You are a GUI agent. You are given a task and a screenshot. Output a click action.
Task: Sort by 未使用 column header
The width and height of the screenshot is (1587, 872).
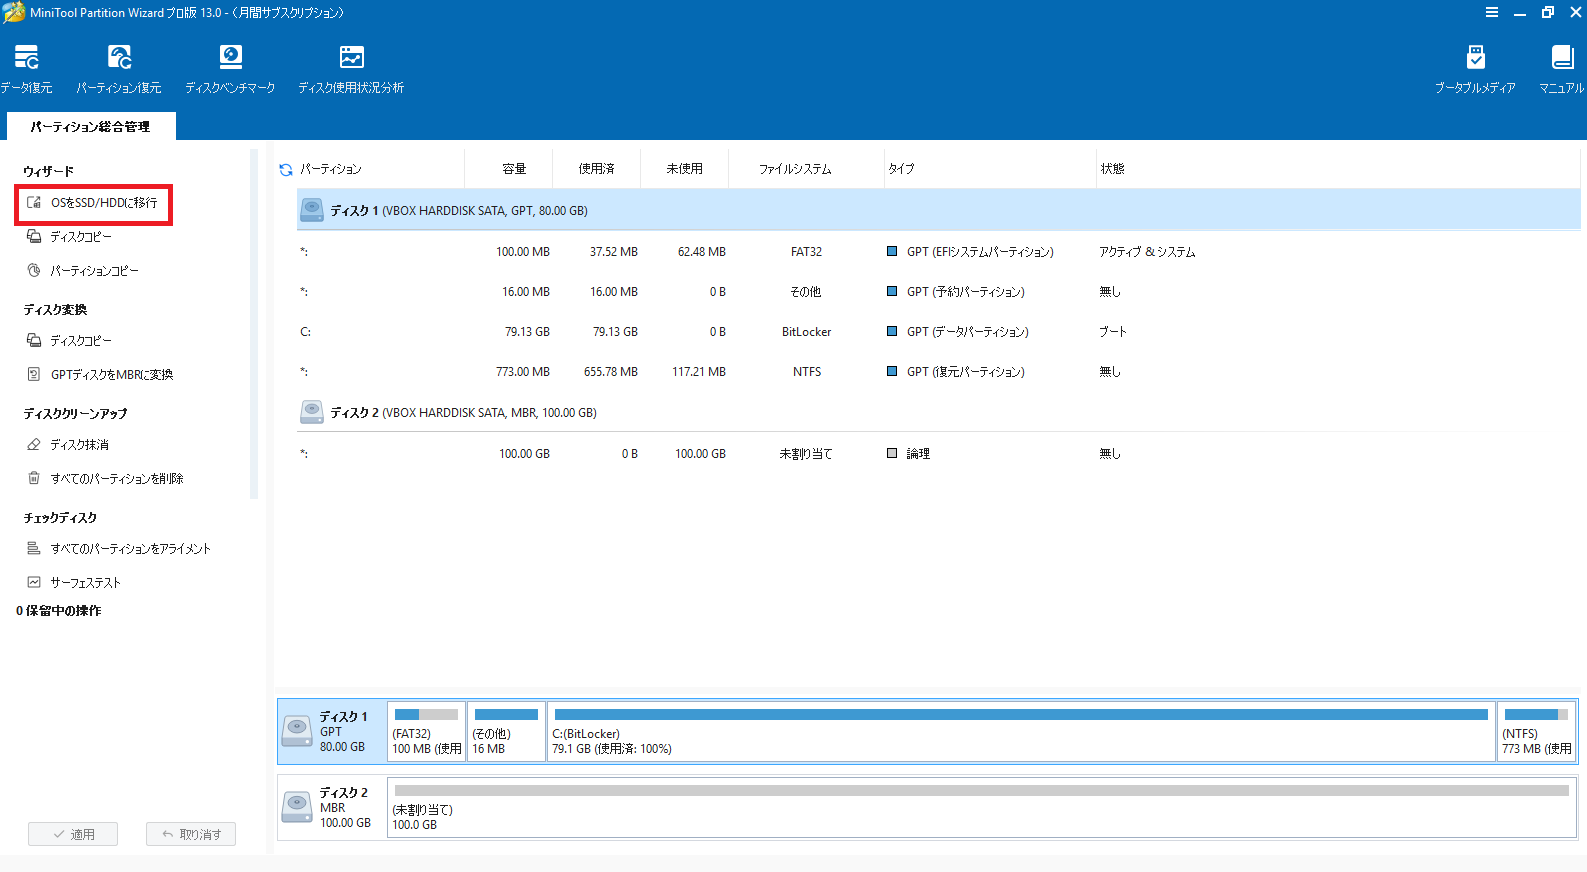[x=685, y=169]
